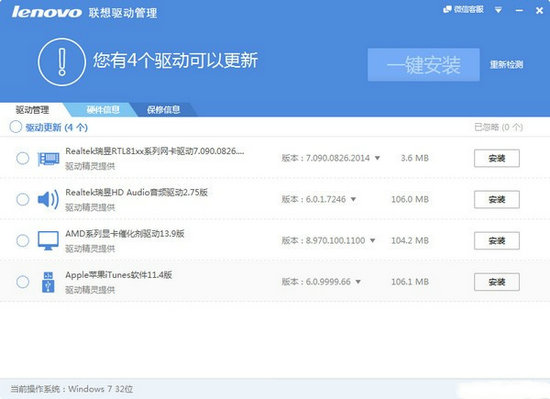The height and width of the screenshot is (399, 550).
Task: Click the Realtek瑞昱HD Audio driver name text
Action: pyautogui.click(x=136, y=192)
